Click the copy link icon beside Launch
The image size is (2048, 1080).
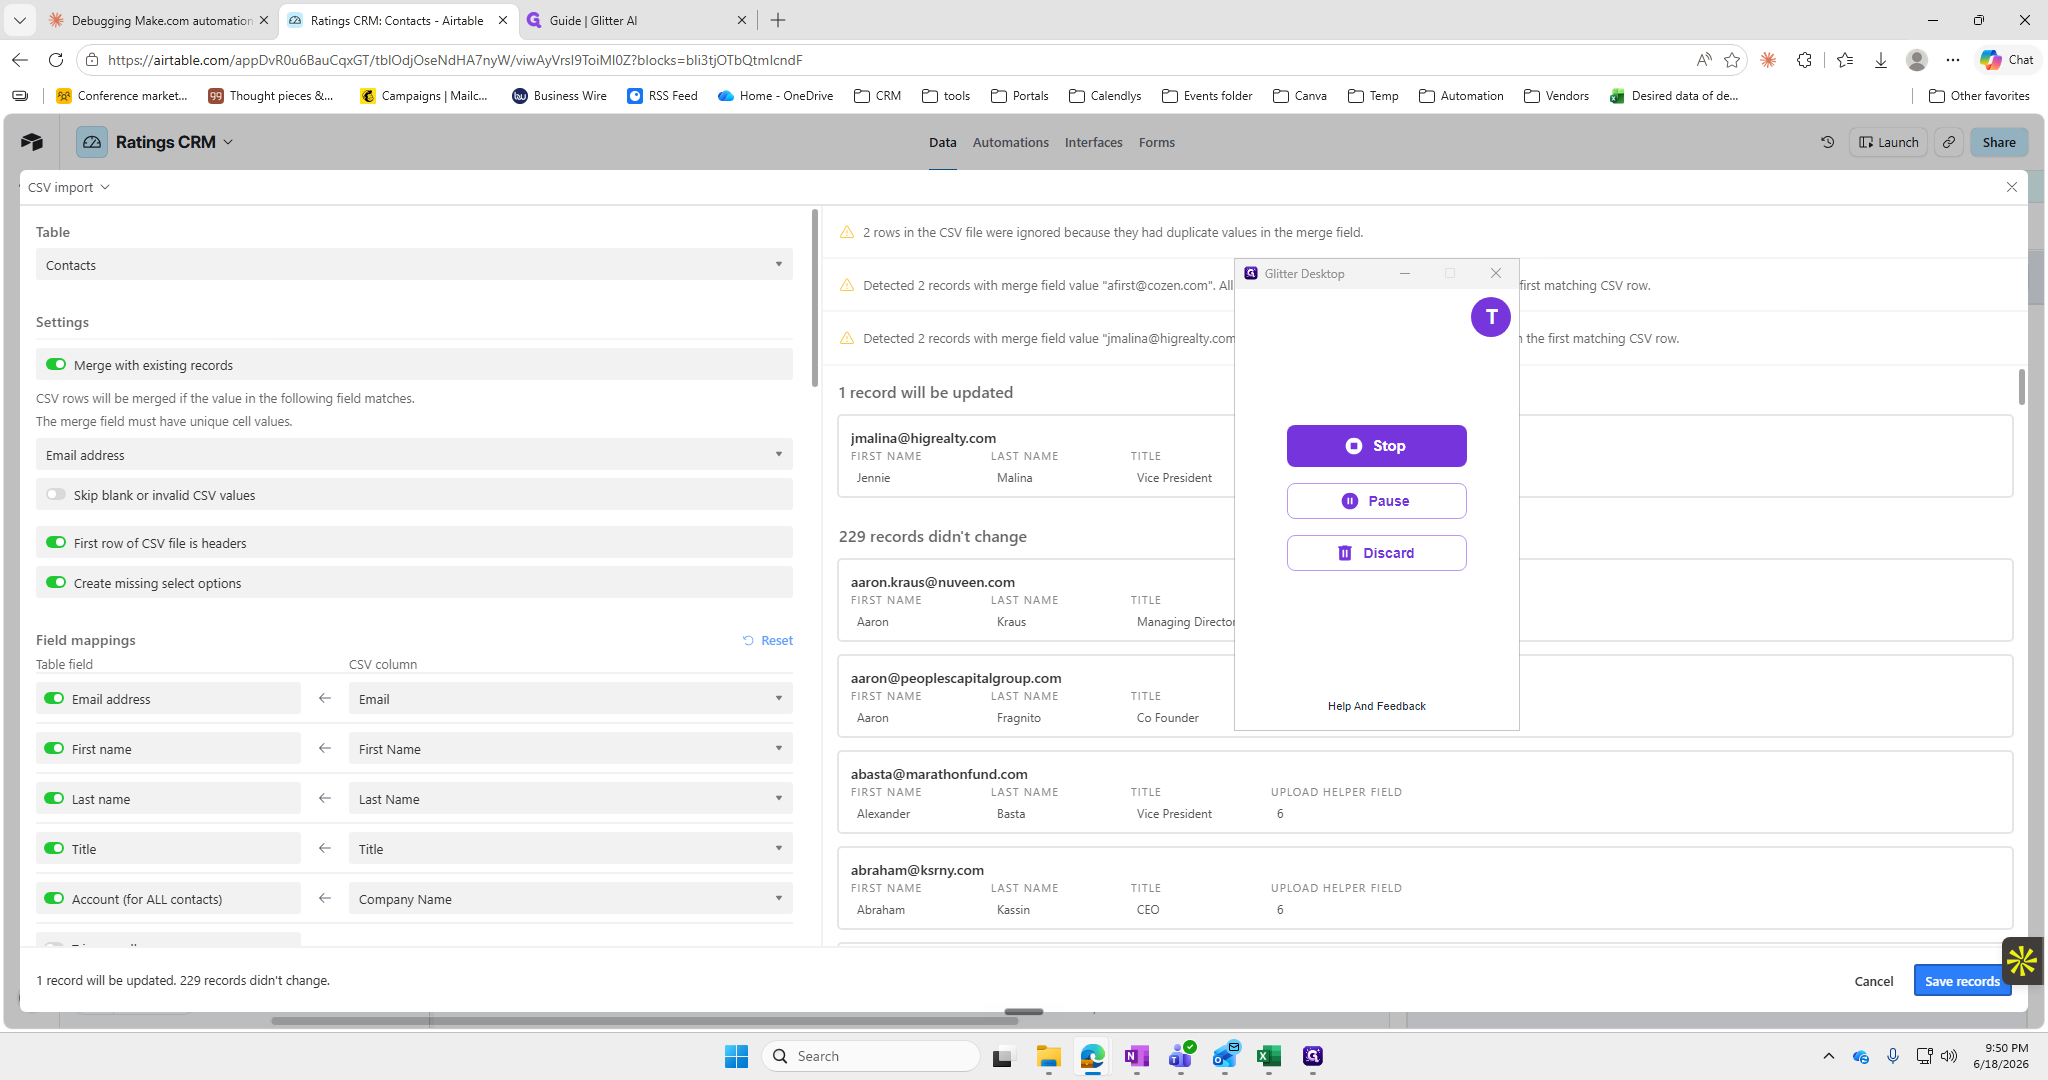[1949, 142]
